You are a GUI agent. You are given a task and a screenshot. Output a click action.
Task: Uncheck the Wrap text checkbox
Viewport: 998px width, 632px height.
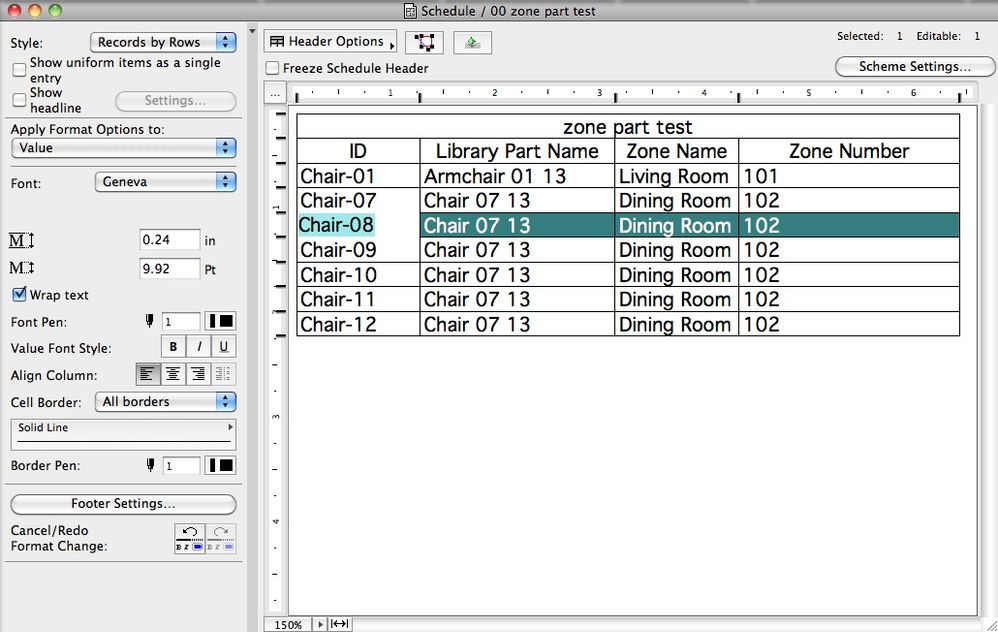point(19,294)
